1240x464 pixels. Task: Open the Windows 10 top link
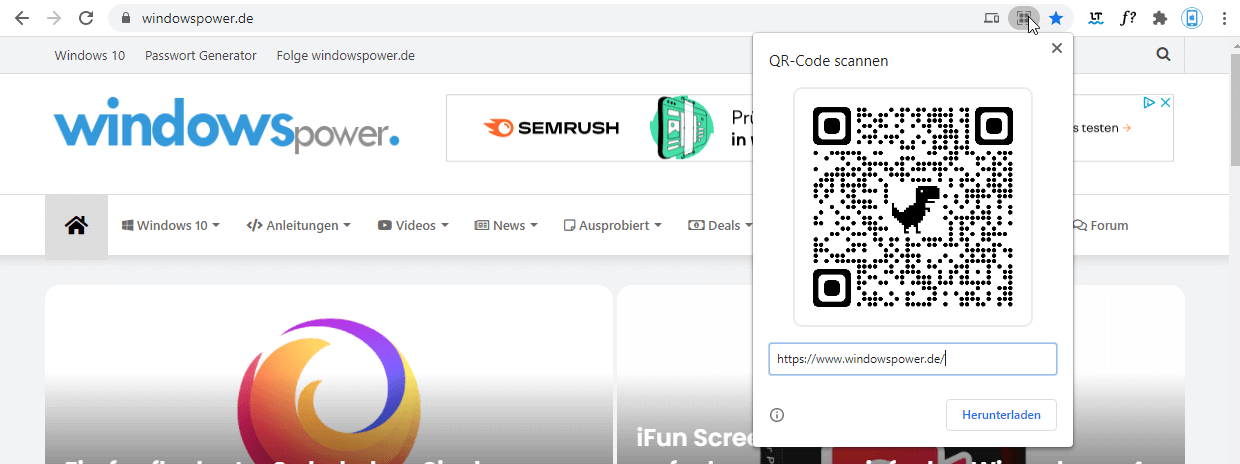tap(90, 56)
